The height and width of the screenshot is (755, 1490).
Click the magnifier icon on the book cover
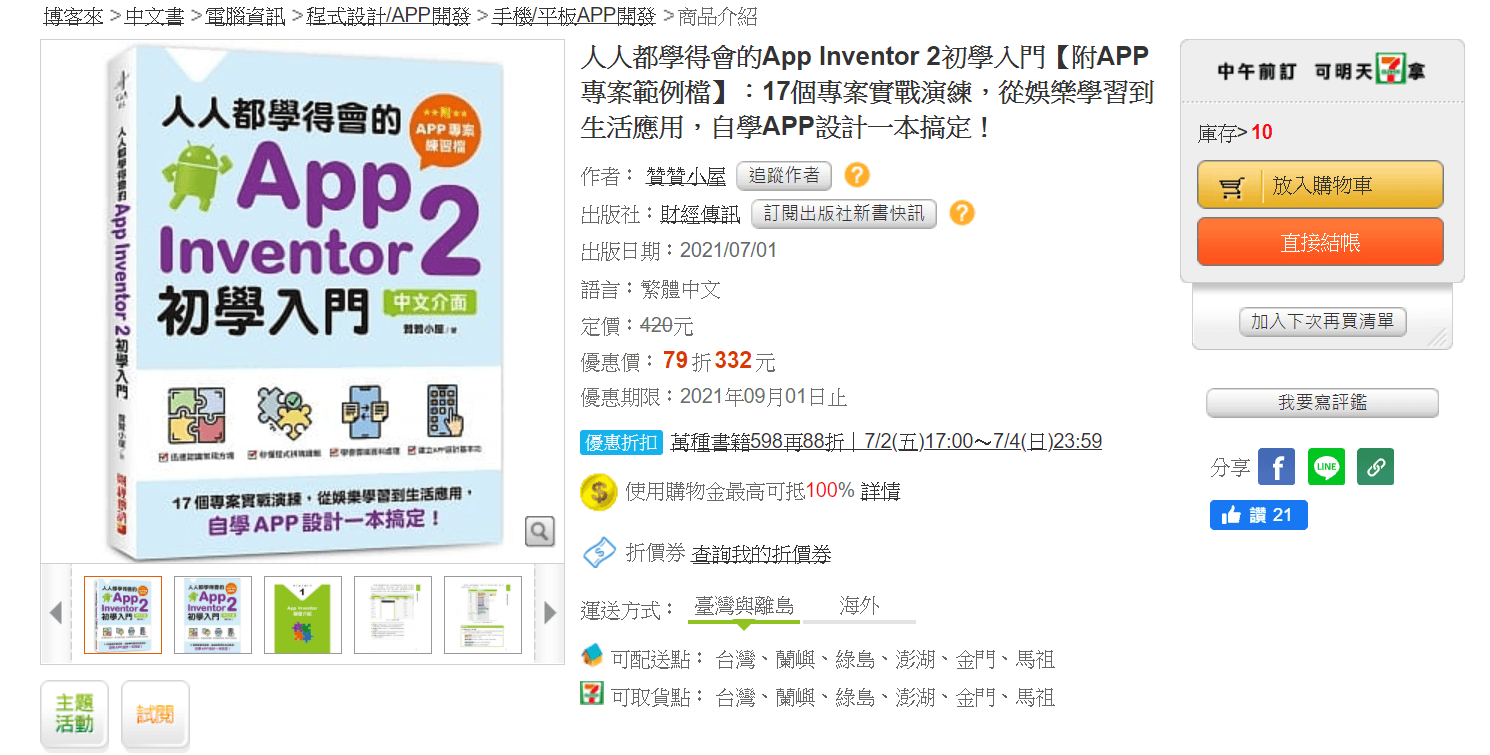(x=539, y=531)
